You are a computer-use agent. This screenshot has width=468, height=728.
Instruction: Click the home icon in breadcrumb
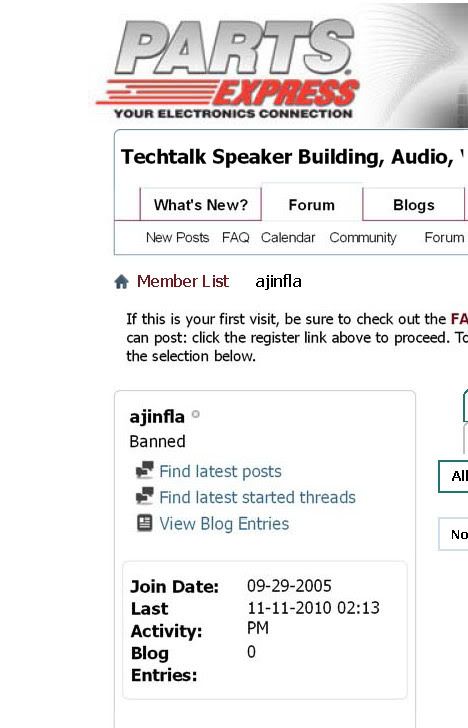click(x=121, y=281)
